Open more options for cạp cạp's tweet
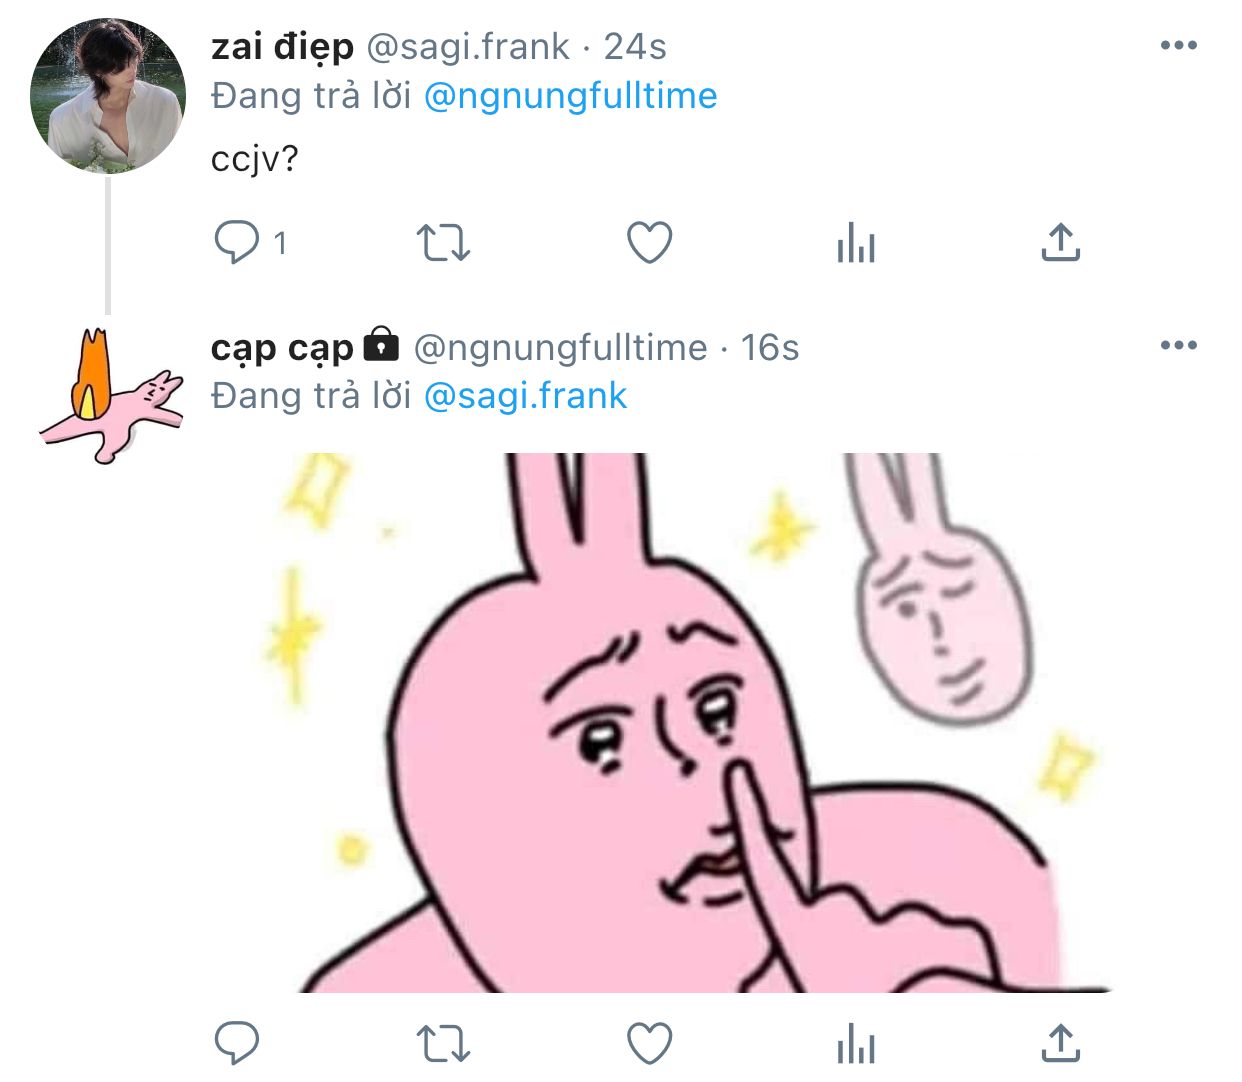The image size is (1242, 1082). (x=1178, y=345)
